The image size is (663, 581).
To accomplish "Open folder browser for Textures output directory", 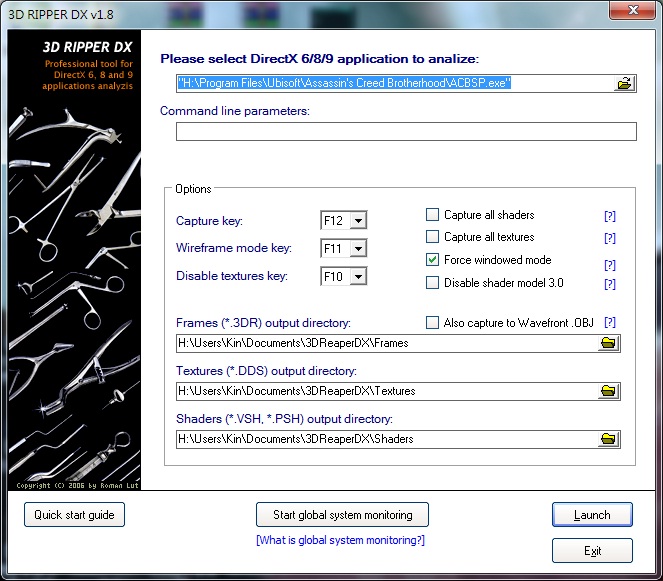I will click(x=608, y=391).
